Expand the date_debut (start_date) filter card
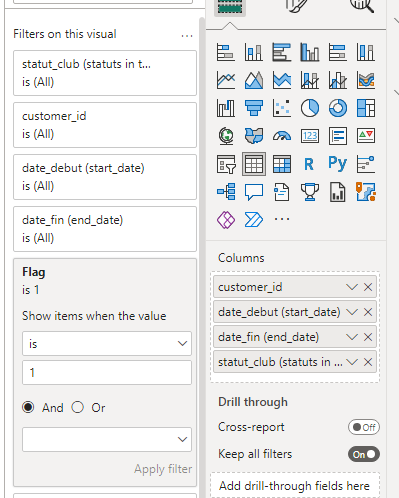The height and width of the screenshot is (498, 399). point(105,177)
